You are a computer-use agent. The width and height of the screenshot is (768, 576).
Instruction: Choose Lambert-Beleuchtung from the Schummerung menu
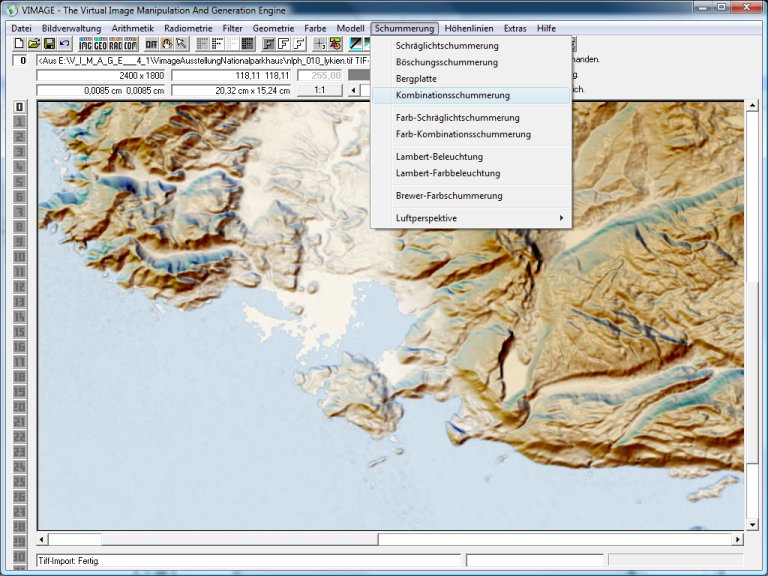pyautogui.click(x=439, y=157)
